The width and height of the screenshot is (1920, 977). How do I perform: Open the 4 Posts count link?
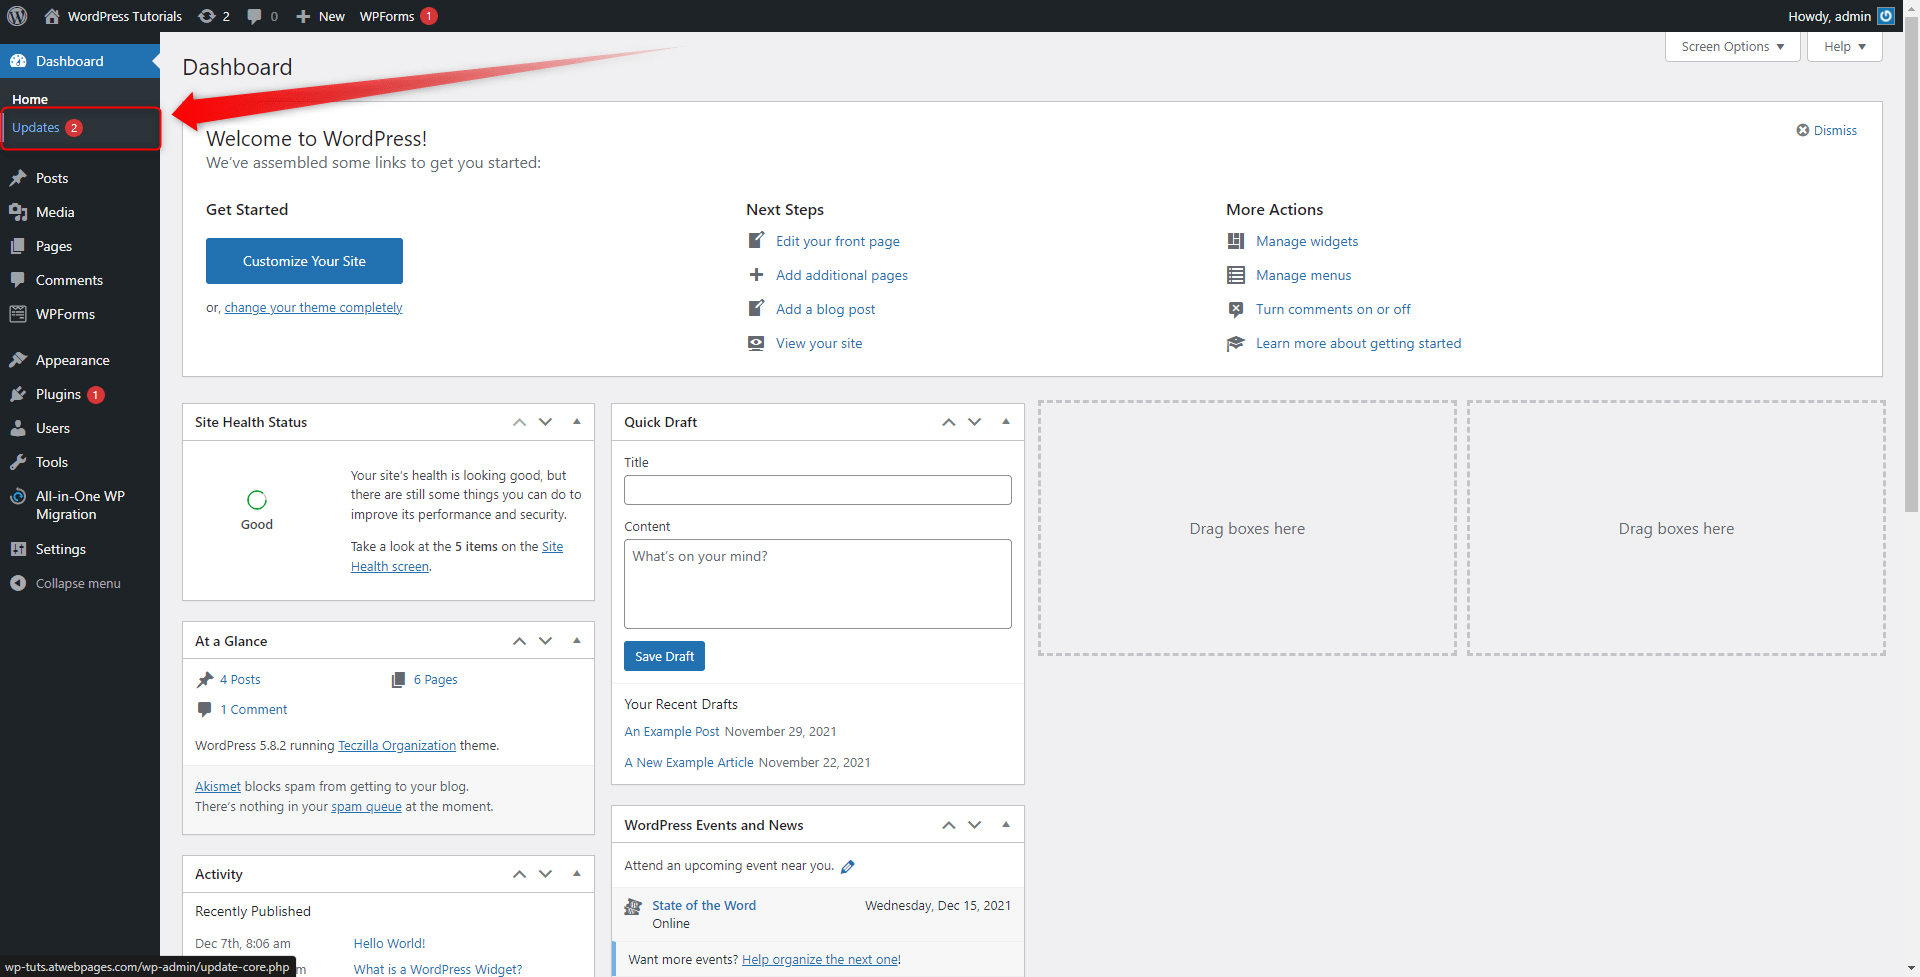pos(240,679)
